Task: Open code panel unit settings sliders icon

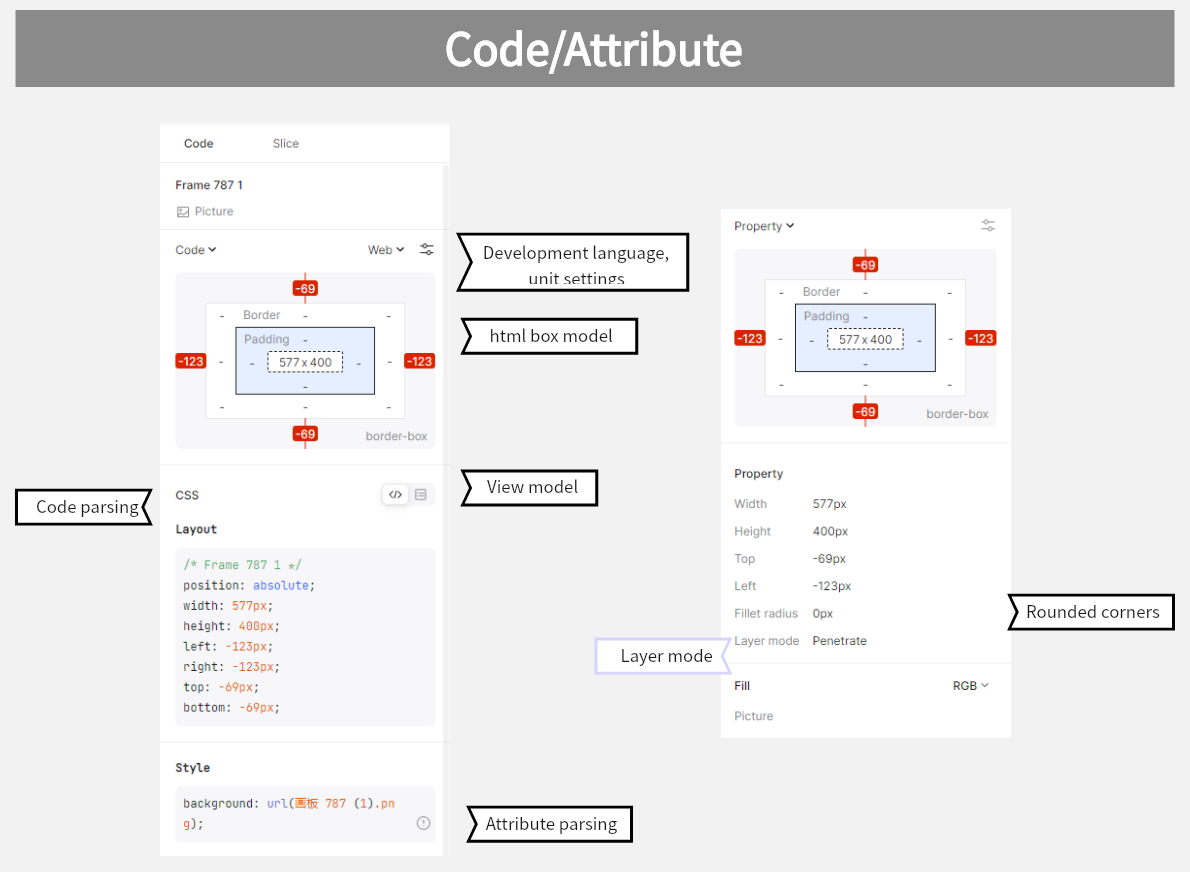Action: (427, 250)
